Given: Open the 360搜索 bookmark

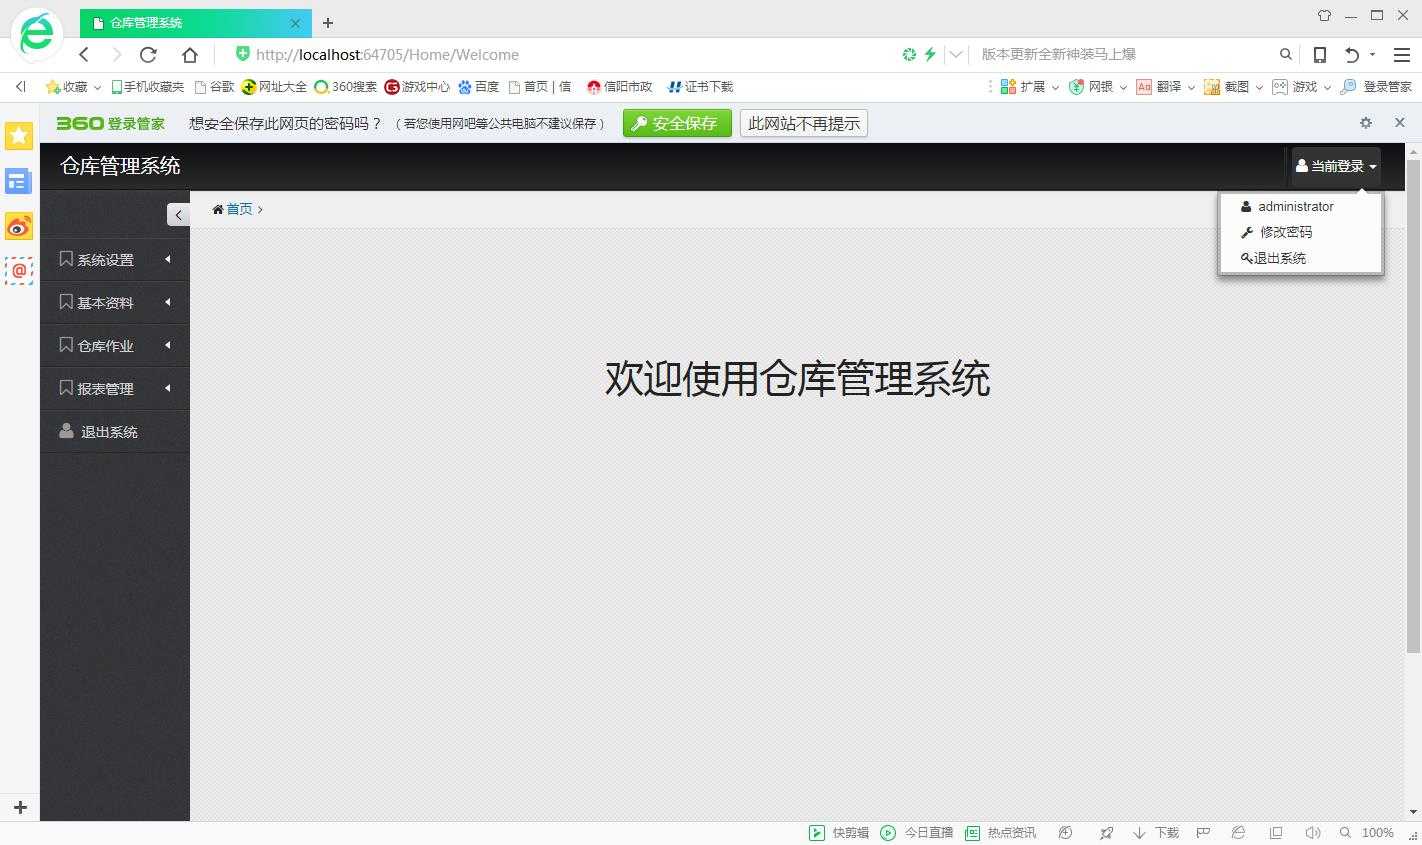Looking at the screenshot, I should 345,87.
